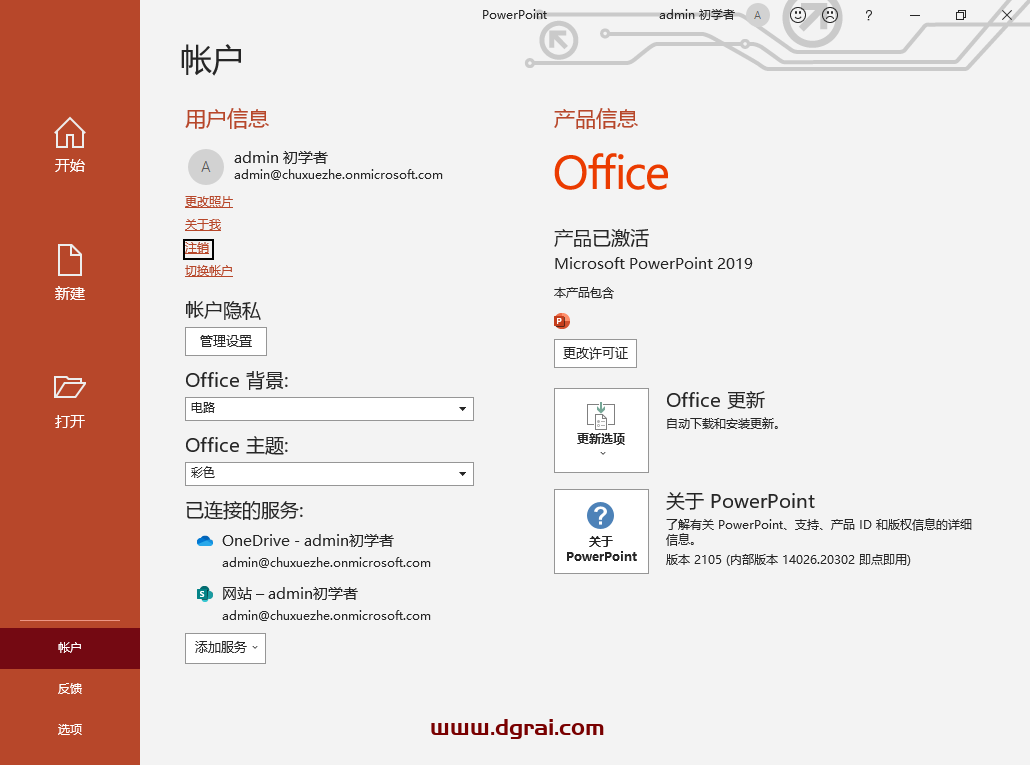Screen dimensions: 1030x765
Task: Click the user profile avatar circle
Action: point(206,167)
